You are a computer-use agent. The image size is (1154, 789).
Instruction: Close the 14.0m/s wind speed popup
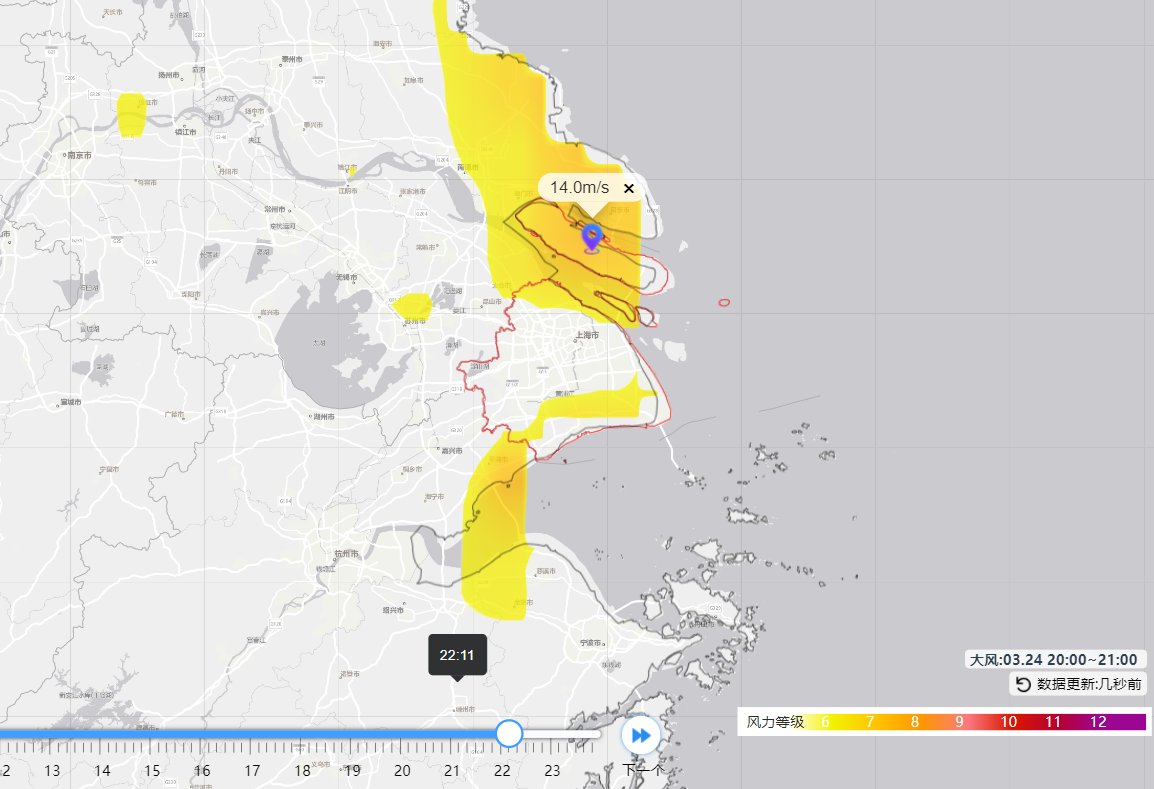[x=629, y=188]
